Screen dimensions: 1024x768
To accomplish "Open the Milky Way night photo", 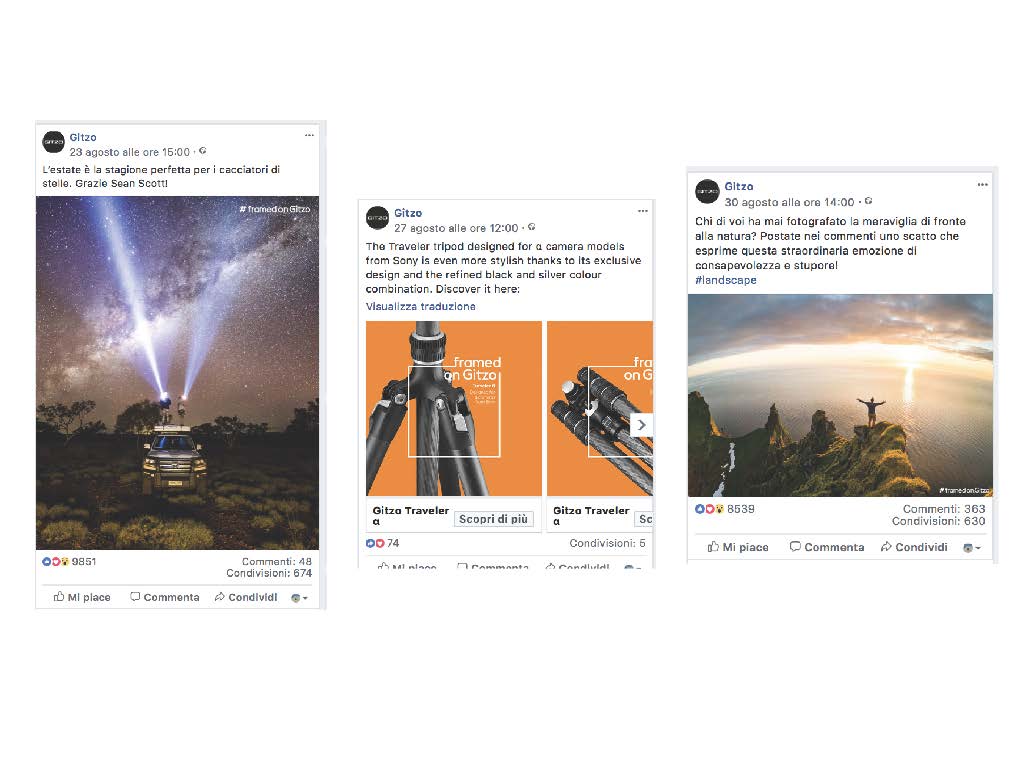I will coord(178,373).
